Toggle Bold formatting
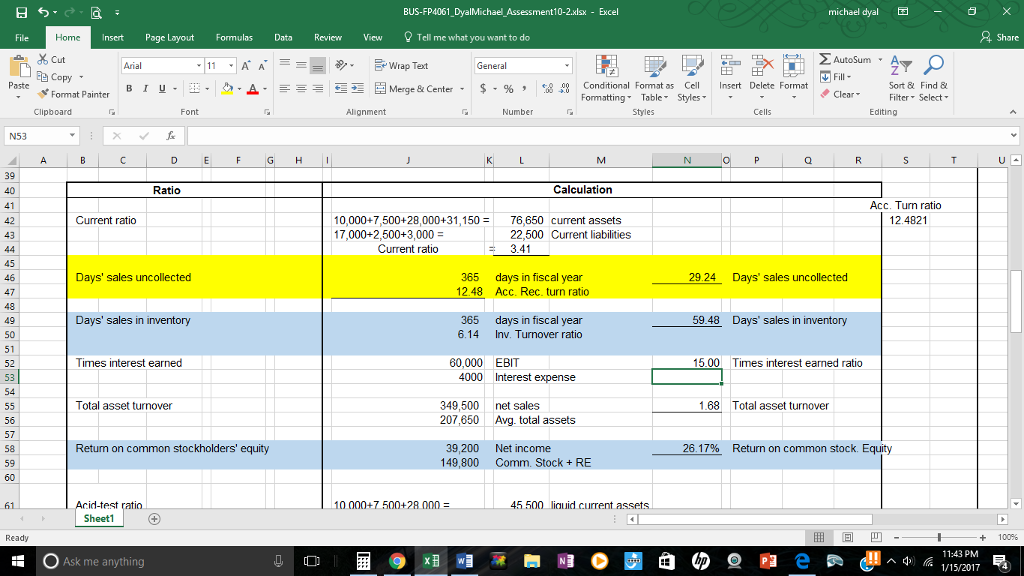The width and height of the screenshot is (1024, 576). point(130,89)
